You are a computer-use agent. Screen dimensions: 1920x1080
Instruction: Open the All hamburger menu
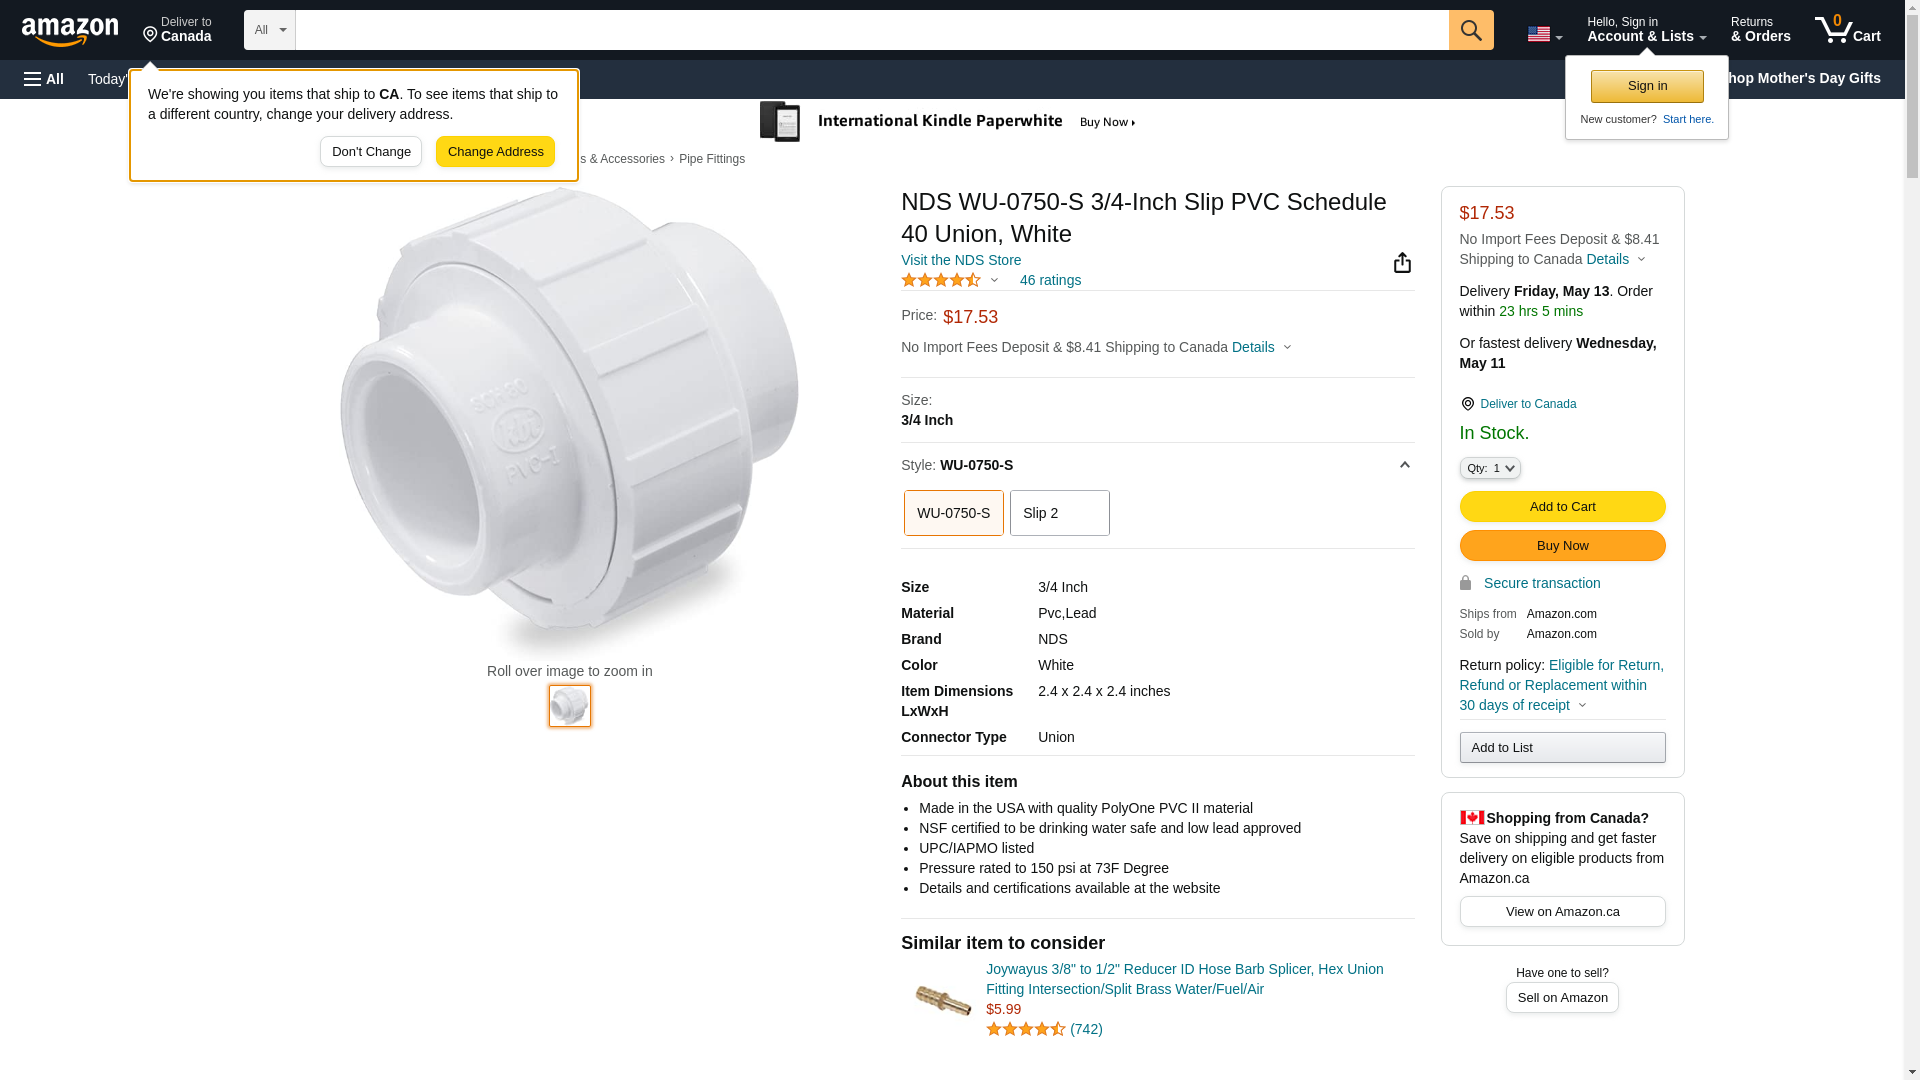pyautogui.click(x=44, y=79)
